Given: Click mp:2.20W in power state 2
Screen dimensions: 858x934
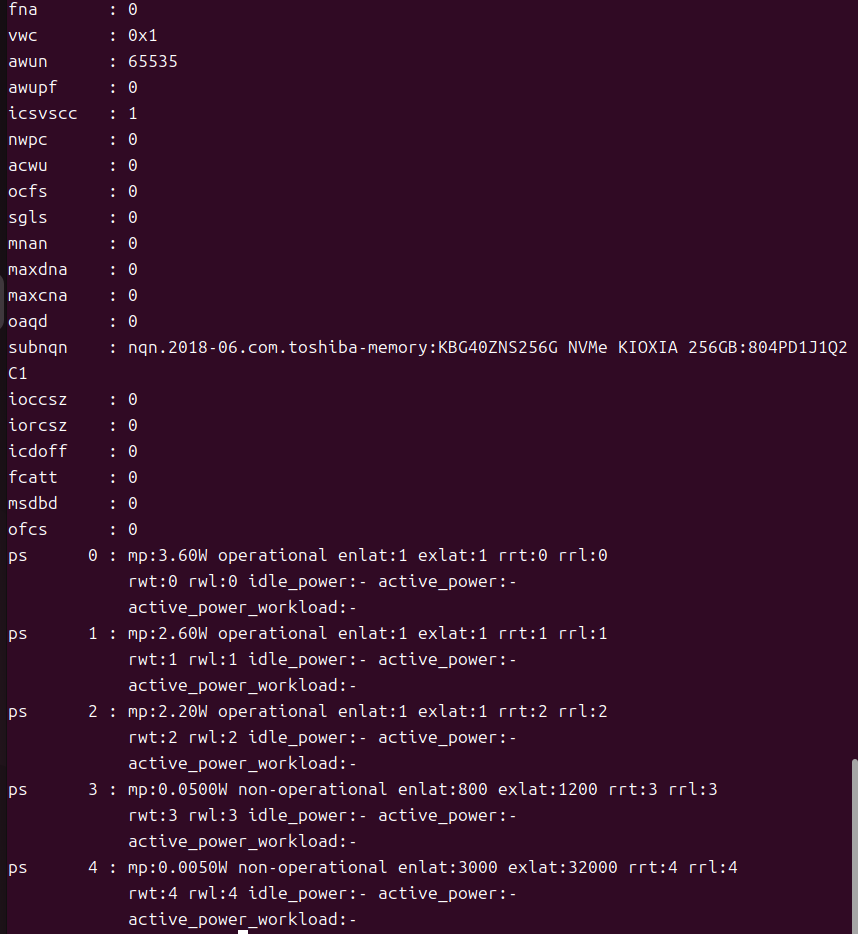Looking at the screenshot, I should (168, 711).
